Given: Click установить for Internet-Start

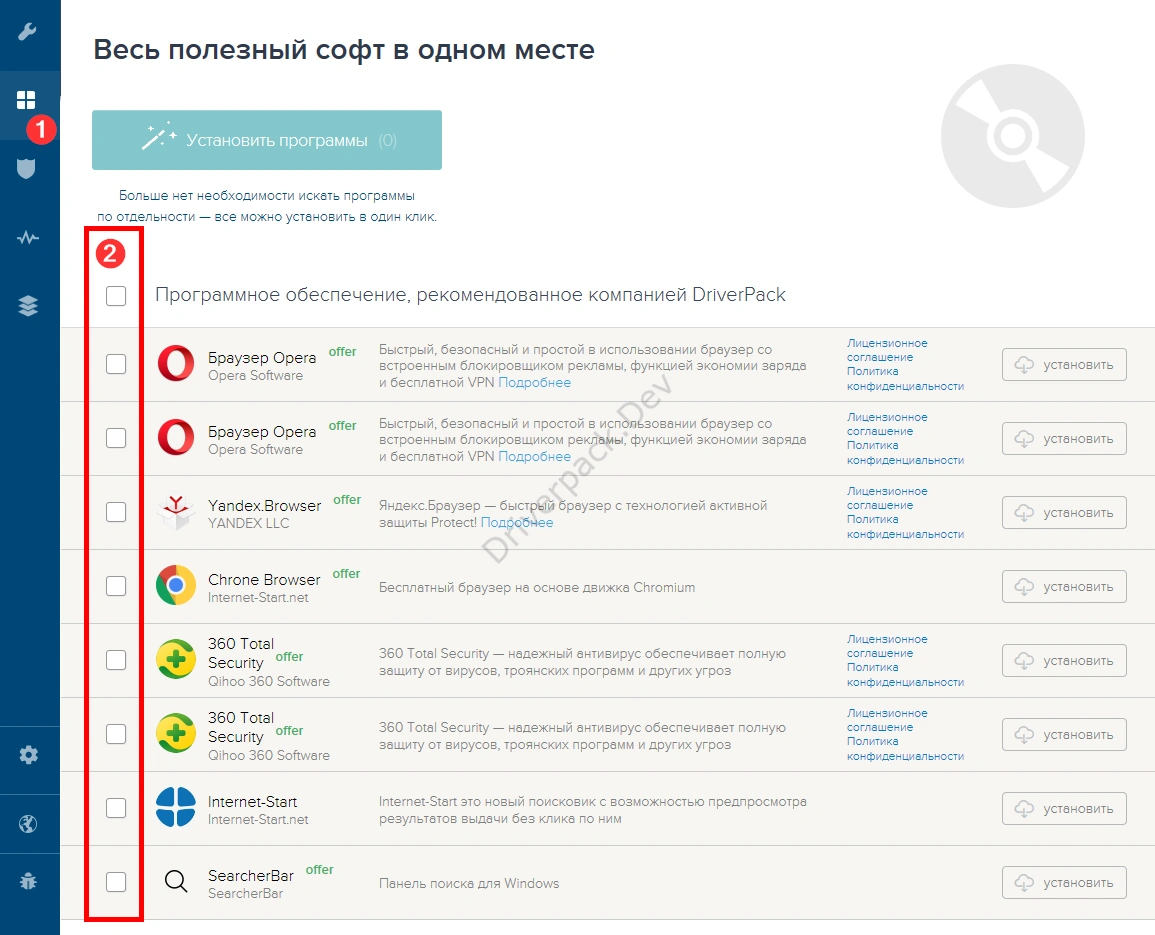Looking at the screenshot, I should tap(1064, 808).
